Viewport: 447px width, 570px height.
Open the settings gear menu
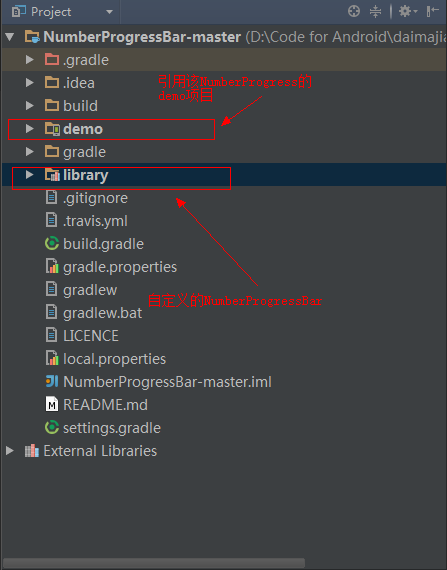pyautogui.click(x=408, y=11)
